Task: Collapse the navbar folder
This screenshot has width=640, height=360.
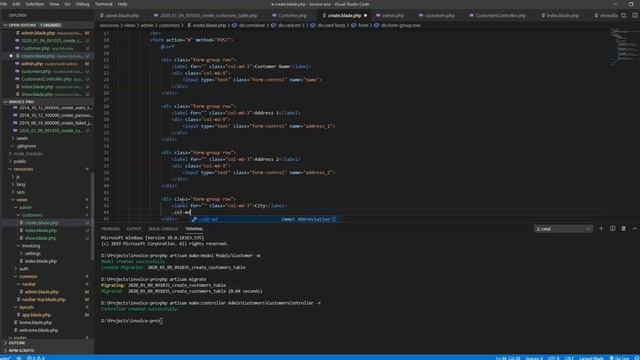Action: point(29,284)
